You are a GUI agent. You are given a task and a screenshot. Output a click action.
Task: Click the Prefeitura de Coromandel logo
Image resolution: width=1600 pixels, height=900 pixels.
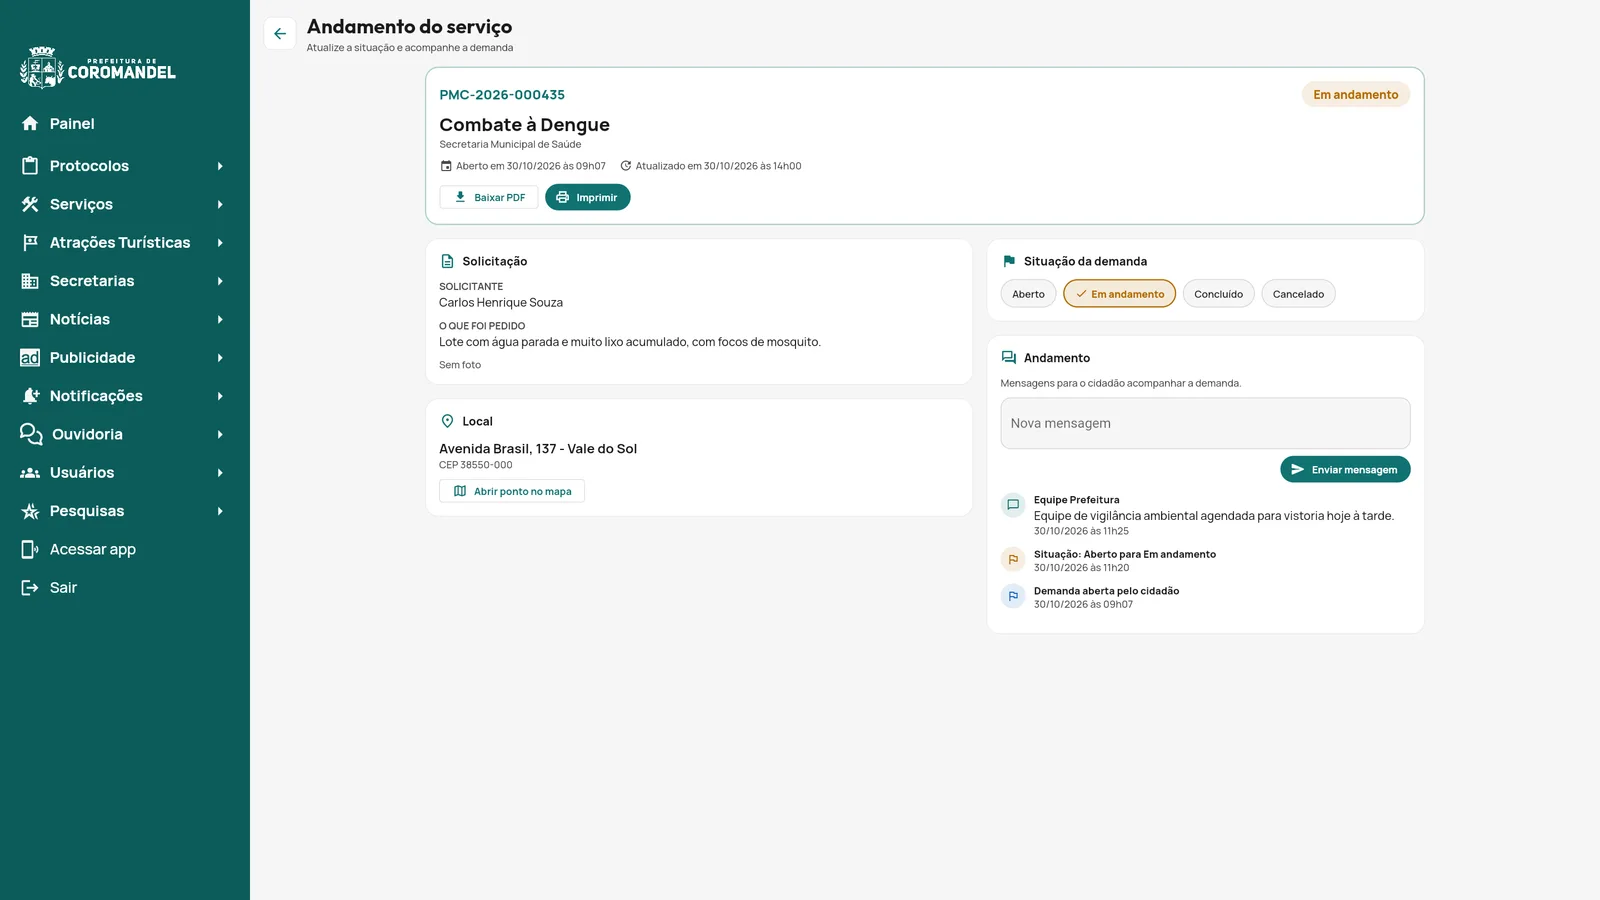[x=98, y=67]
